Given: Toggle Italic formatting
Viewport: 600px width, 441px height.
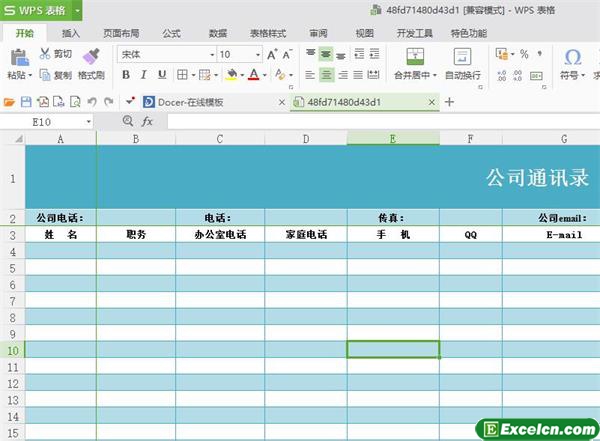Looking at the screenshot, I should coord(143,75).
